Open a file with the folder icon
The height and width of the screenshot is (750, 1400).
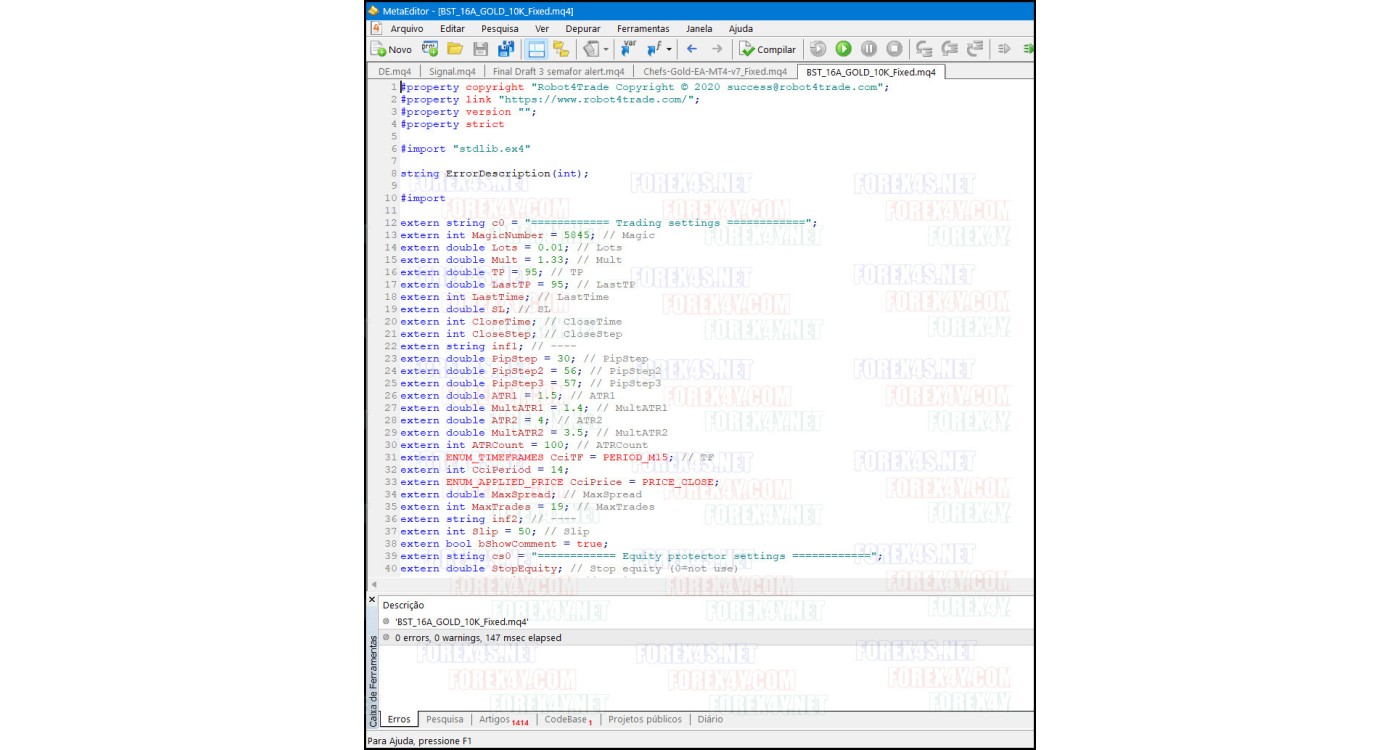click(455, 49)
